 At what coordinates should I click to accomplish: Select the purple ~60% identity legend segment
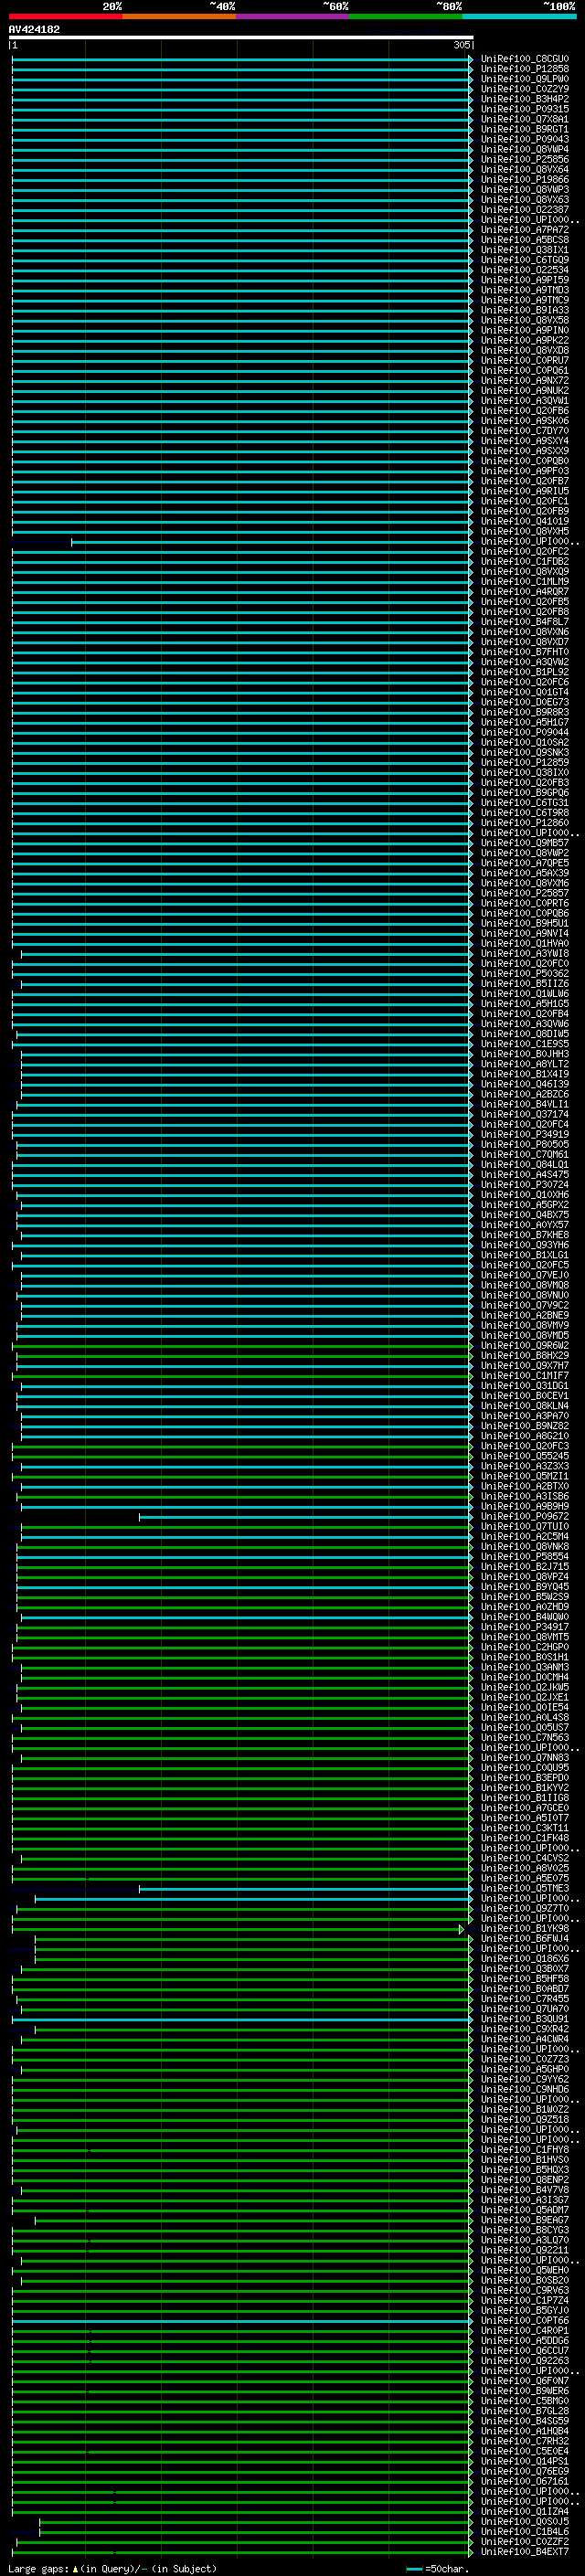pyautogui.click(x=292, y=16)
